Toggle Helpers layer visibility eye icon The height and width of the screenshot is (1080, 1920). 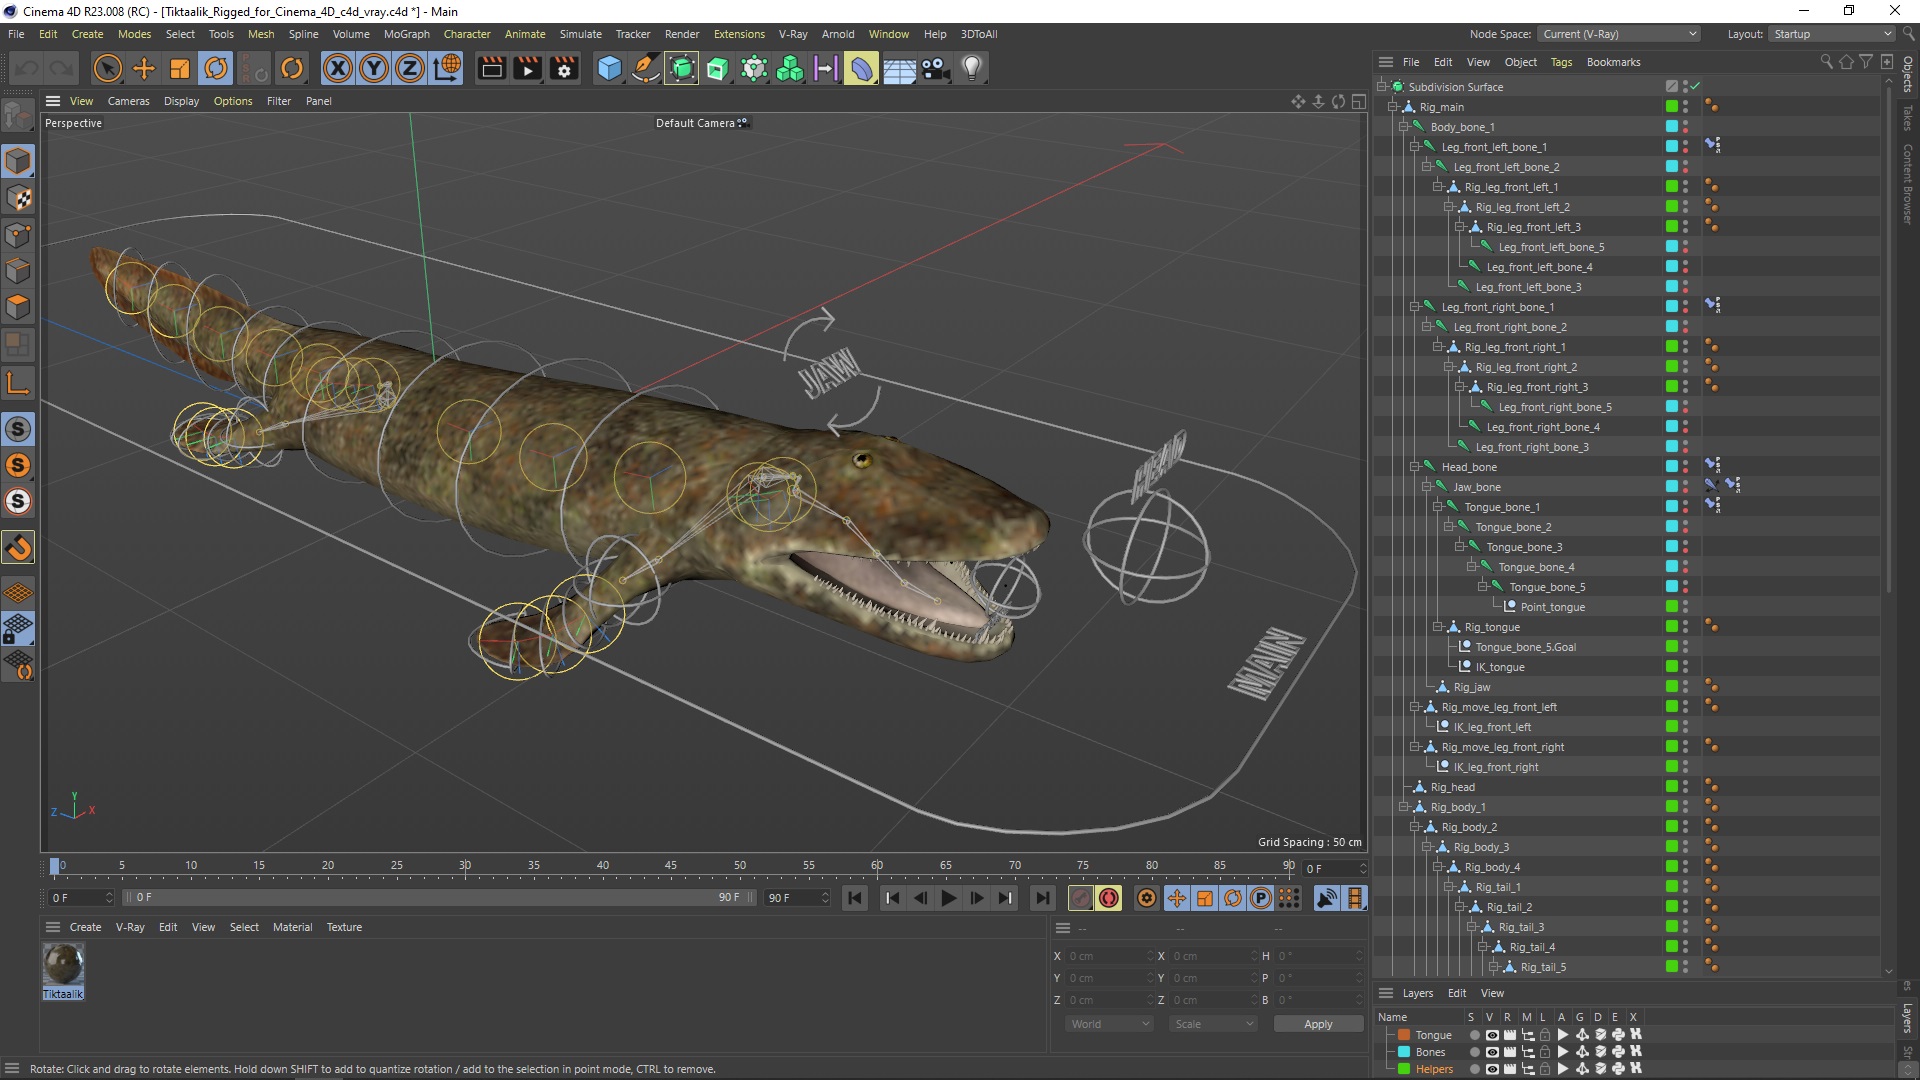click(x=1492, y=1069)
